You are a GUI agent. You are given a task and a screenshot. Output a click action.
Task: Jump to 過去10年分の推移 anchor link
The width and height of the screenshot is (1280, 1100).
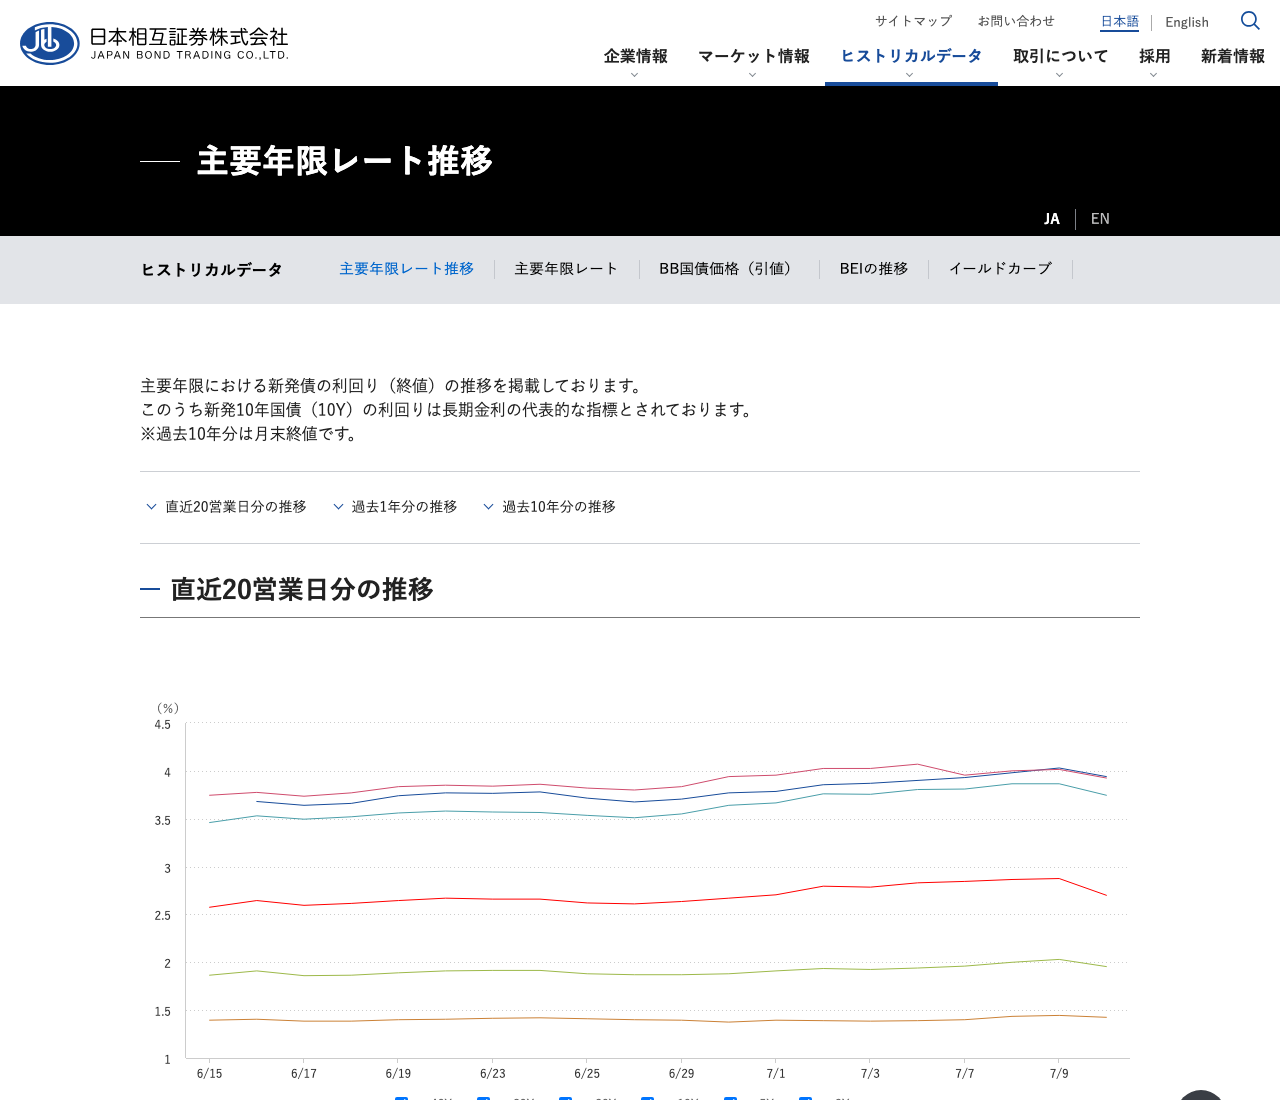tap(559, 507)
